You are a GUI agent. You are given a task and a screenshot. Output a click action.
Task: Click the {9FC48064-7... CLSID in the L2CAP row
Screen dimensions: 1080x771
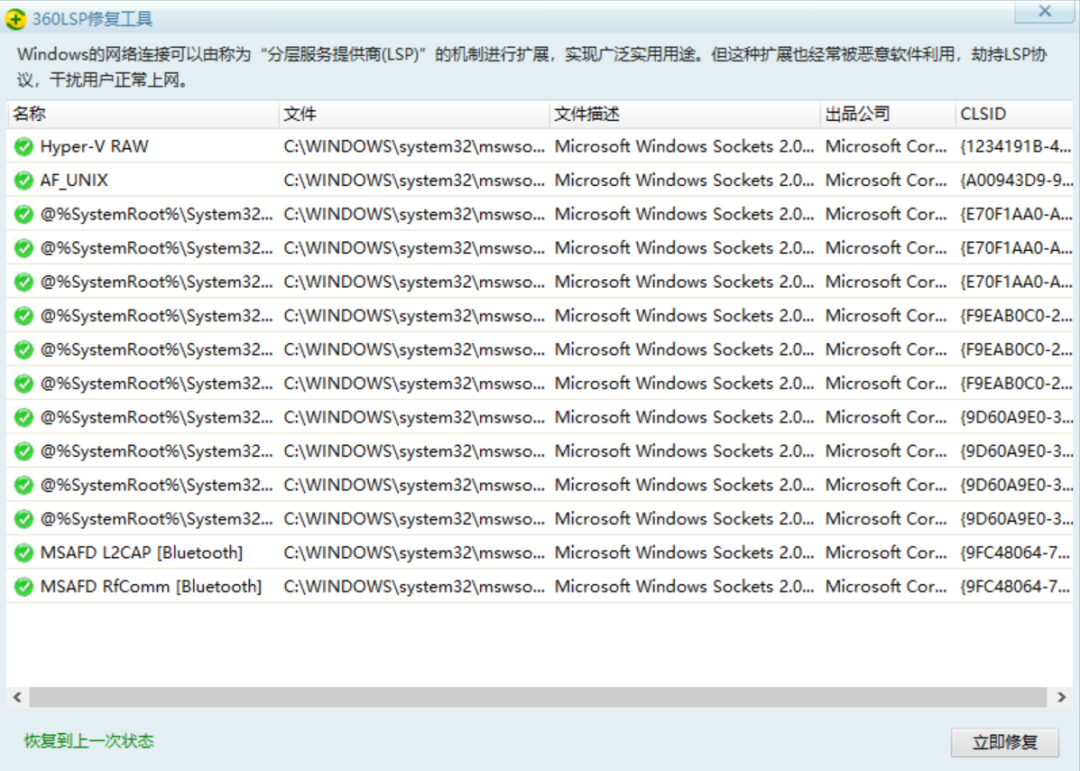pos(1016,553)
